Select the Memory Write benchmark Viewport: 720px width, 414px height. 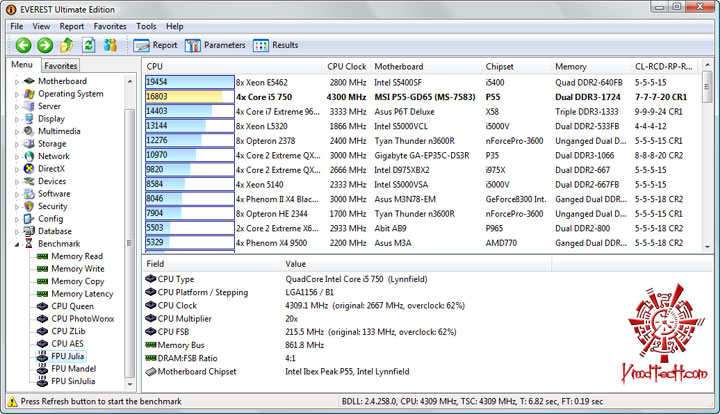point(78,269)
